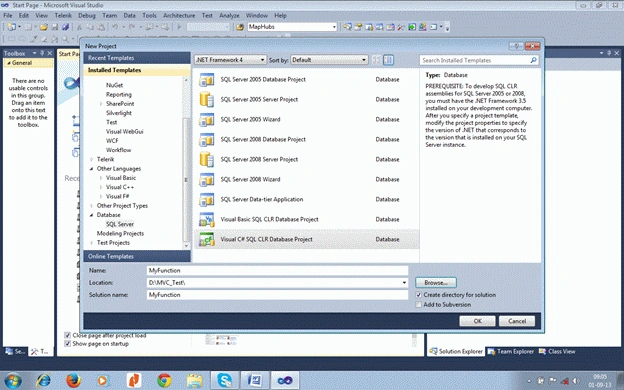624x390 pixels.
Task: Open the Analyze menu
Action: tap(229, 16)
